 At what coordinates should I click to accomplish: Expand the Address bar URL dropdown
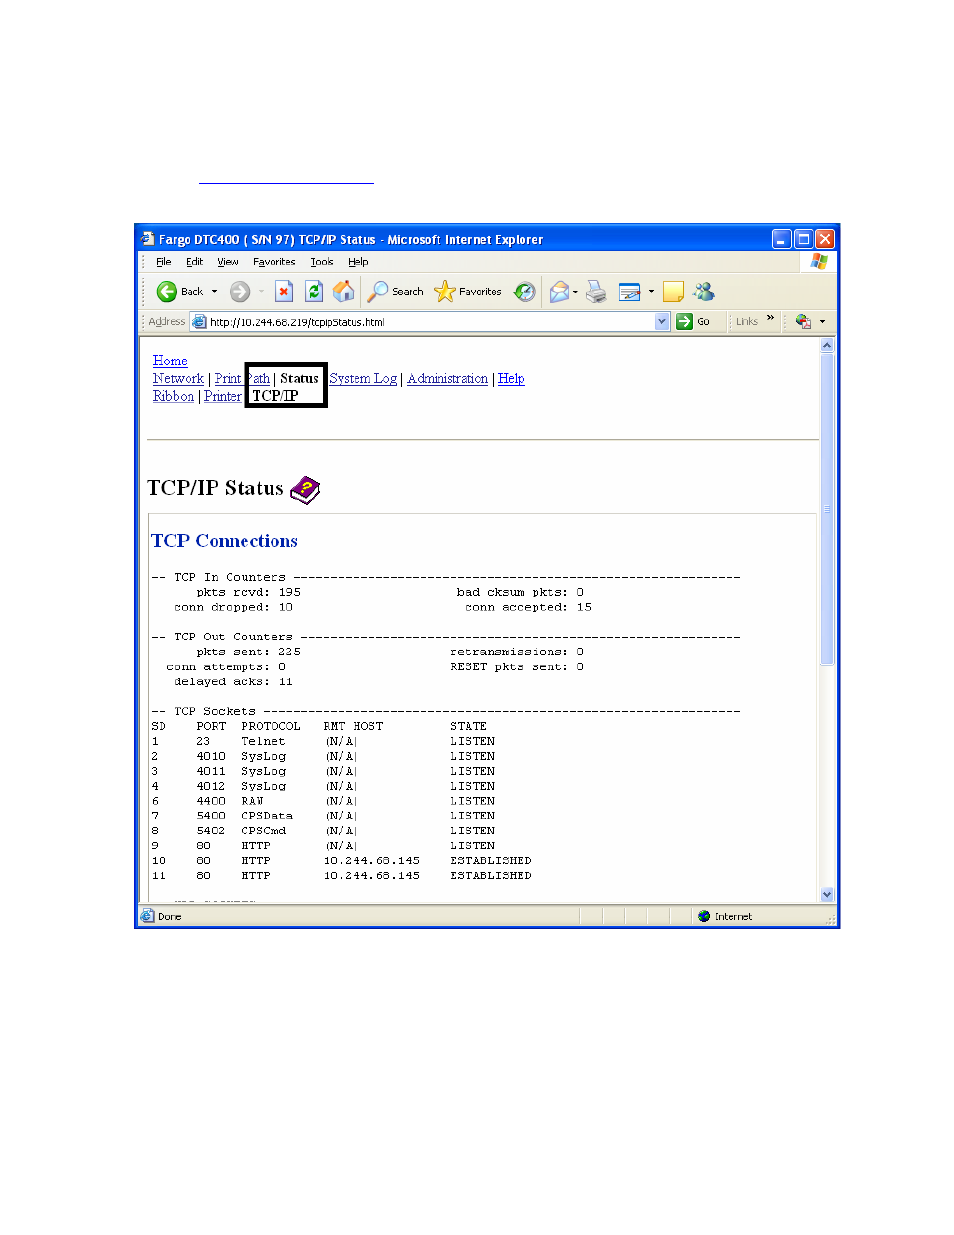pyautogui.click(x=662, y=322)
